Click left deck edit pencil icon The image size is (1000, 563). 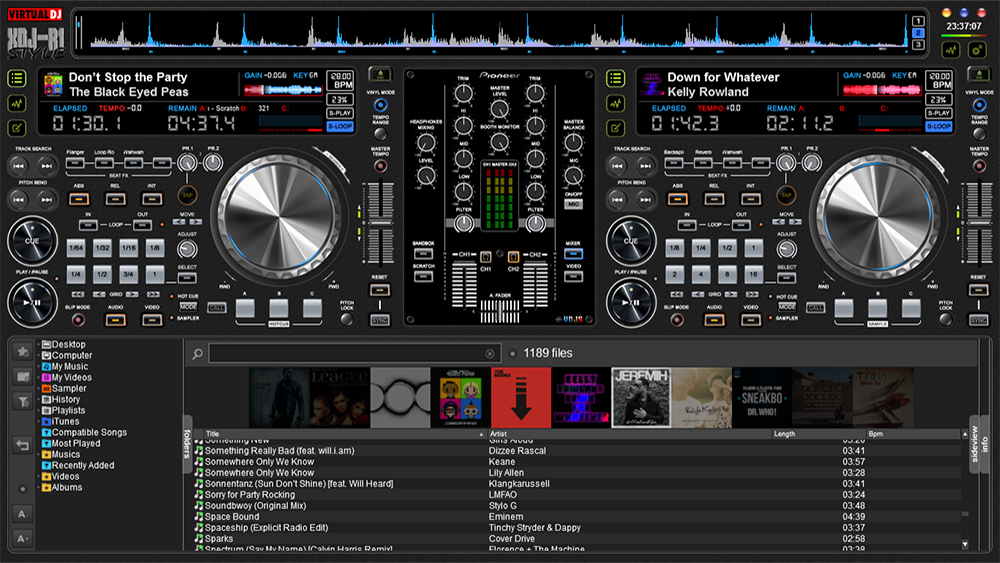click(x=17, y=128)
